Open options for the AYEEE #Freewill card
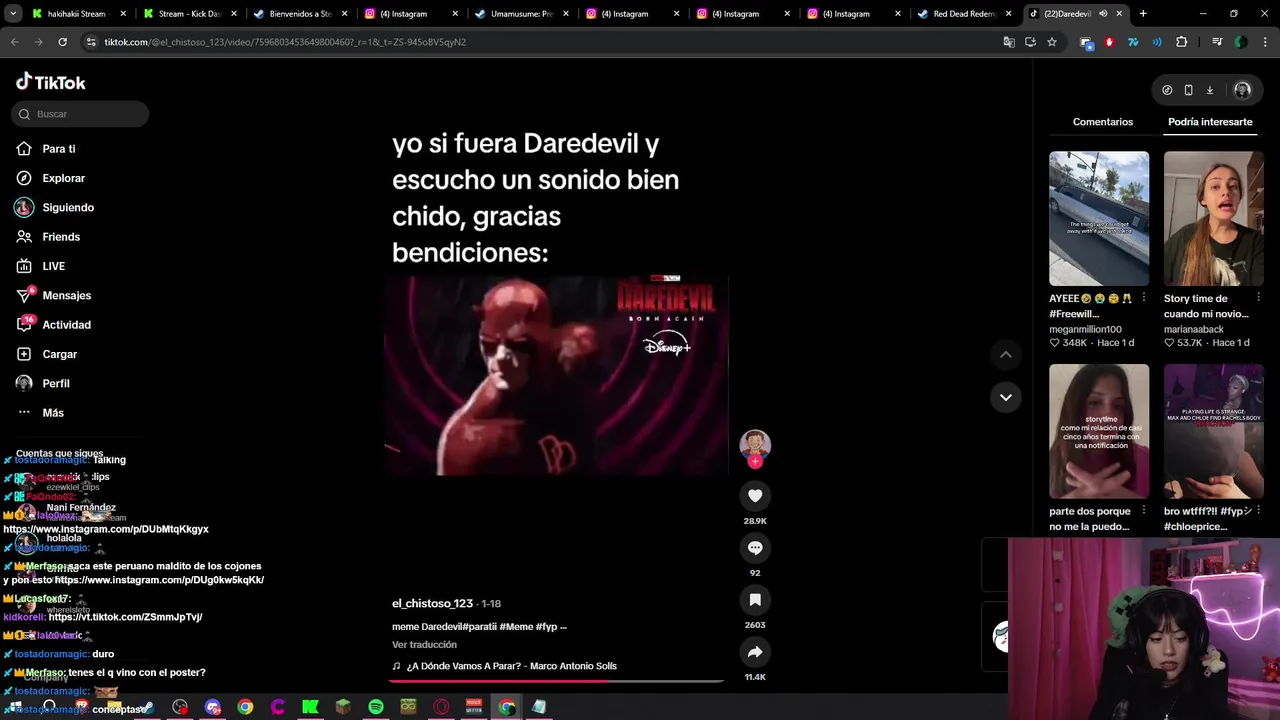 point(1144,298)
